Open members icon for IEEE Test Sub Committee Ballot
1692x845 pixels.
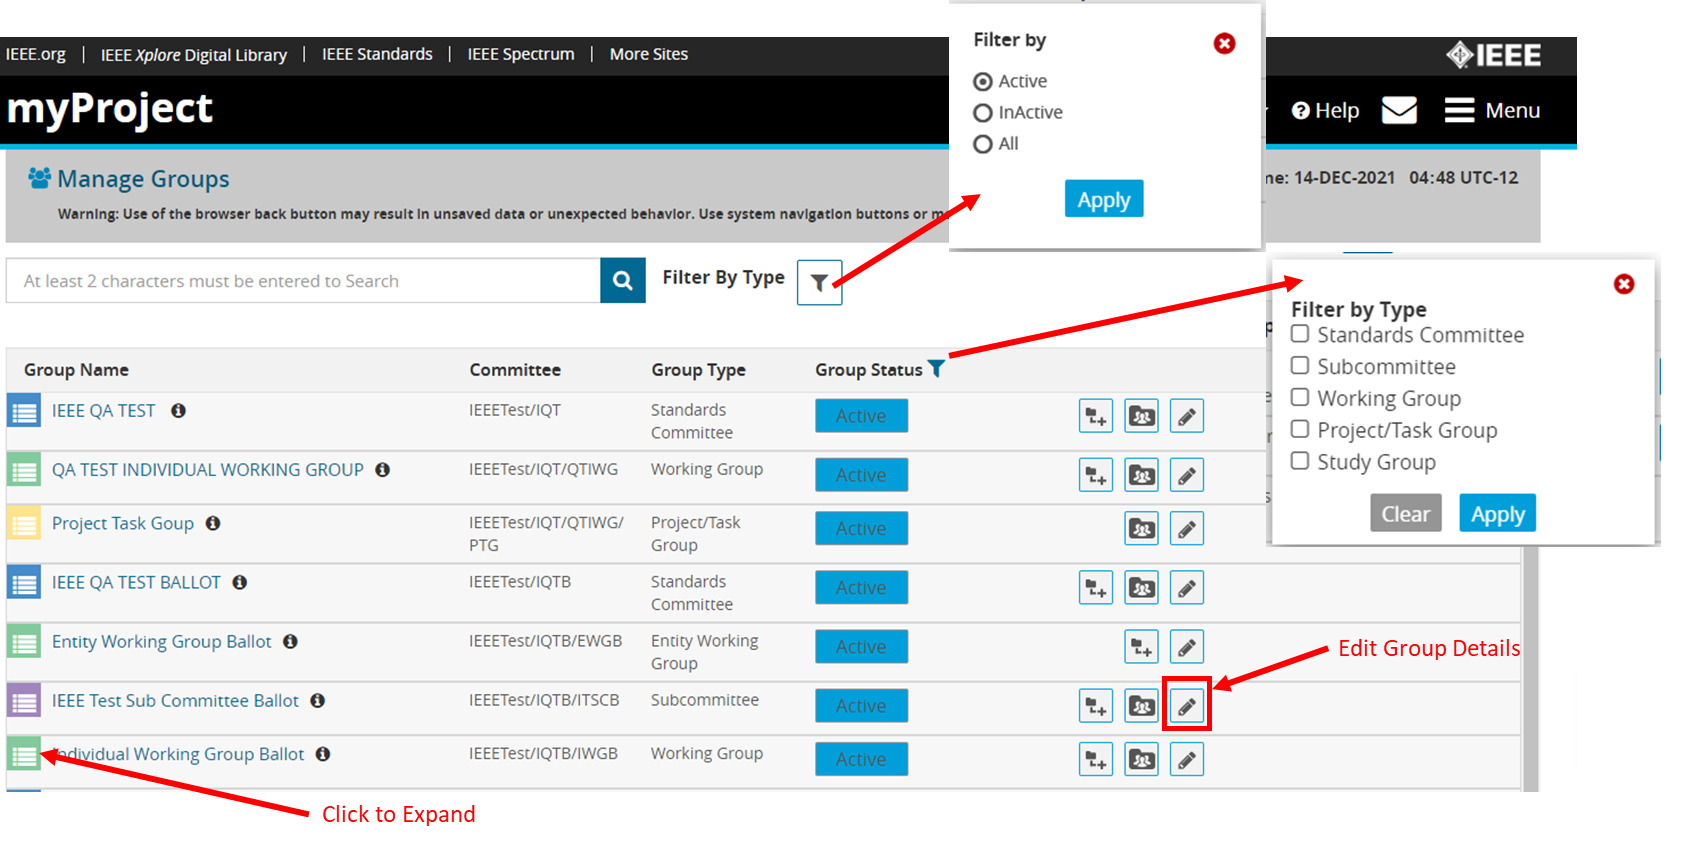pyautogui.click(x=1141, y=706)
